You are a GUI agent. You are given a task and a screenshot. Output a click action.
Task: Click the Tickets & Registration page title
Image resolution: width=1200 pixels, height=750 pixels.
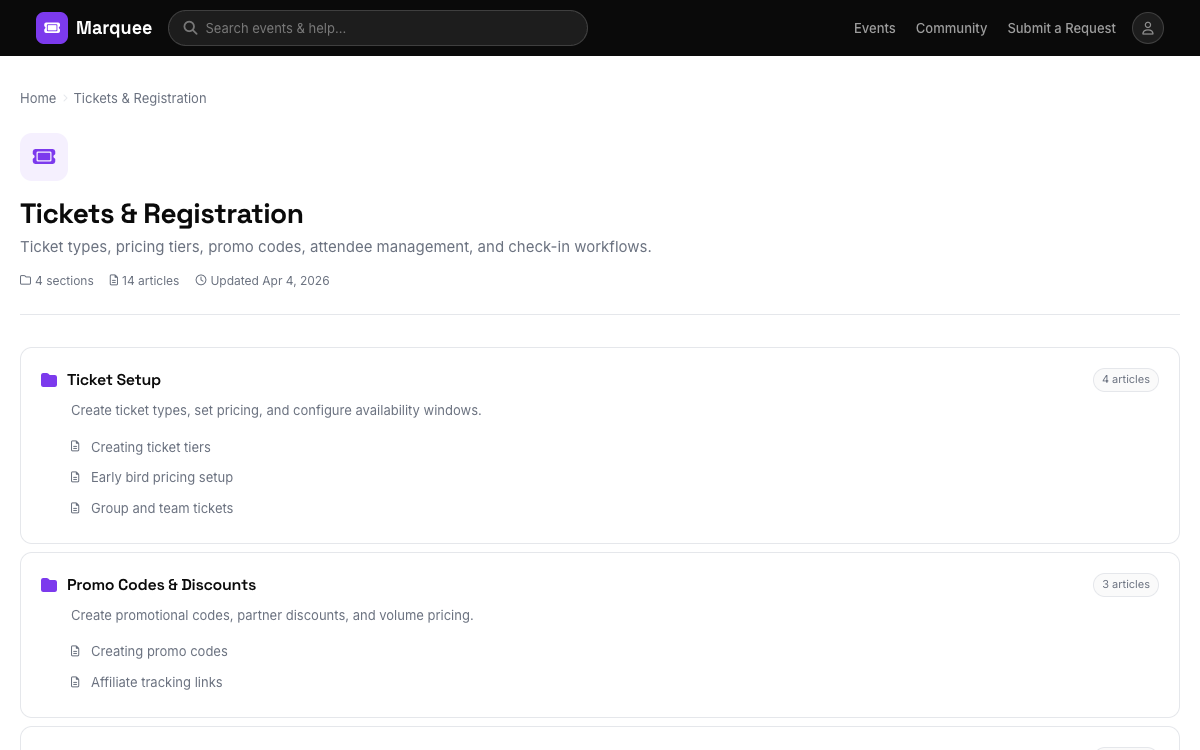click(162, 214)
